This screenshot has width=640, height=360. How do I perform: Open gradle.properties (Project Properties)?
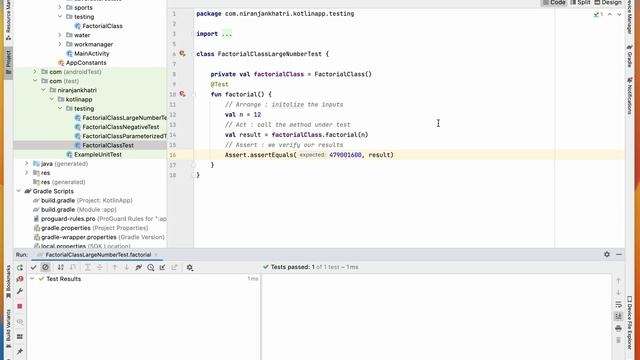point(94,228)
